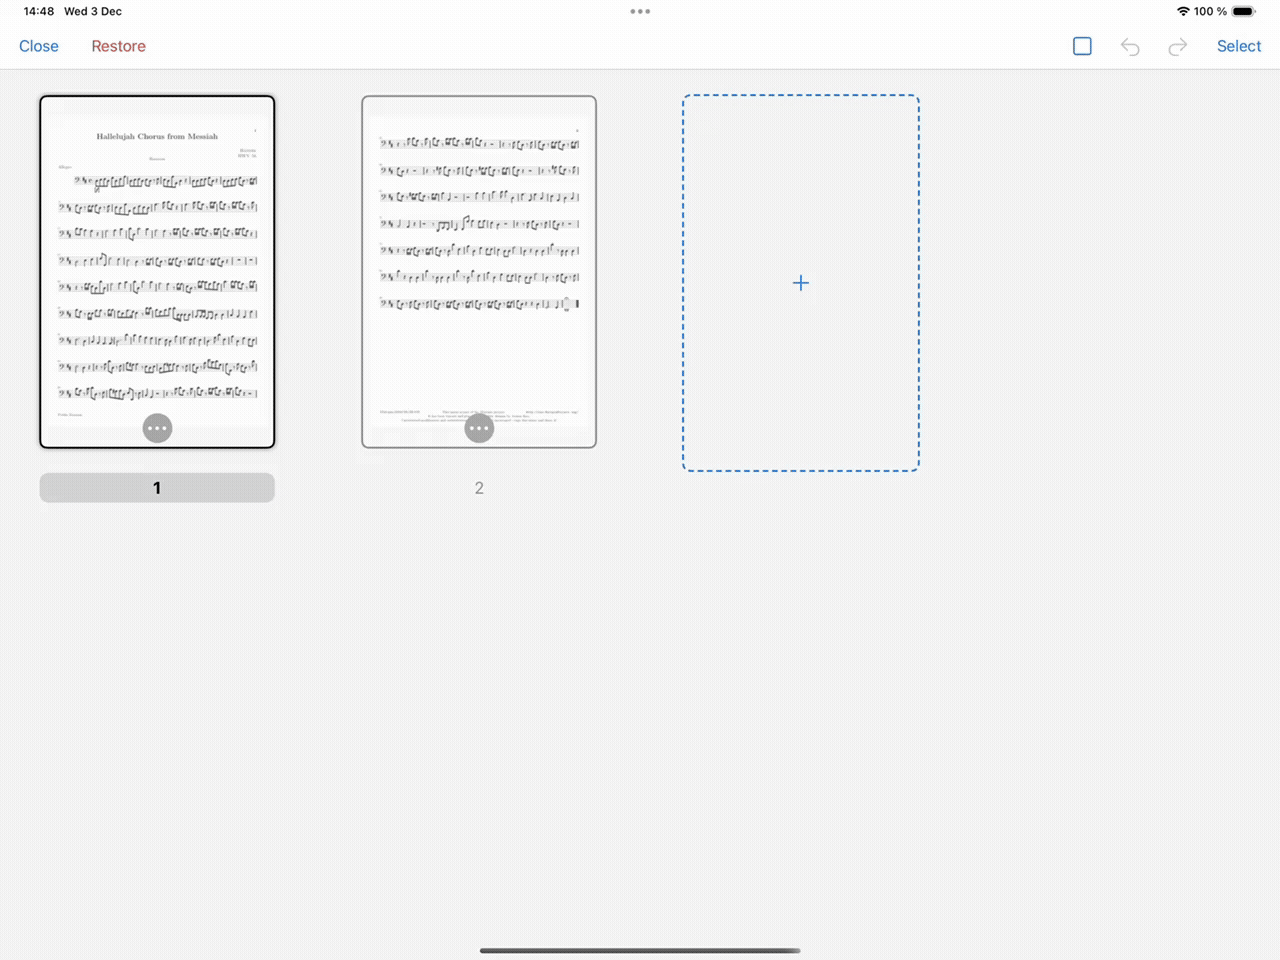Tap the home indicator bar
This screenshot has height=960, width=1280.
640,950
